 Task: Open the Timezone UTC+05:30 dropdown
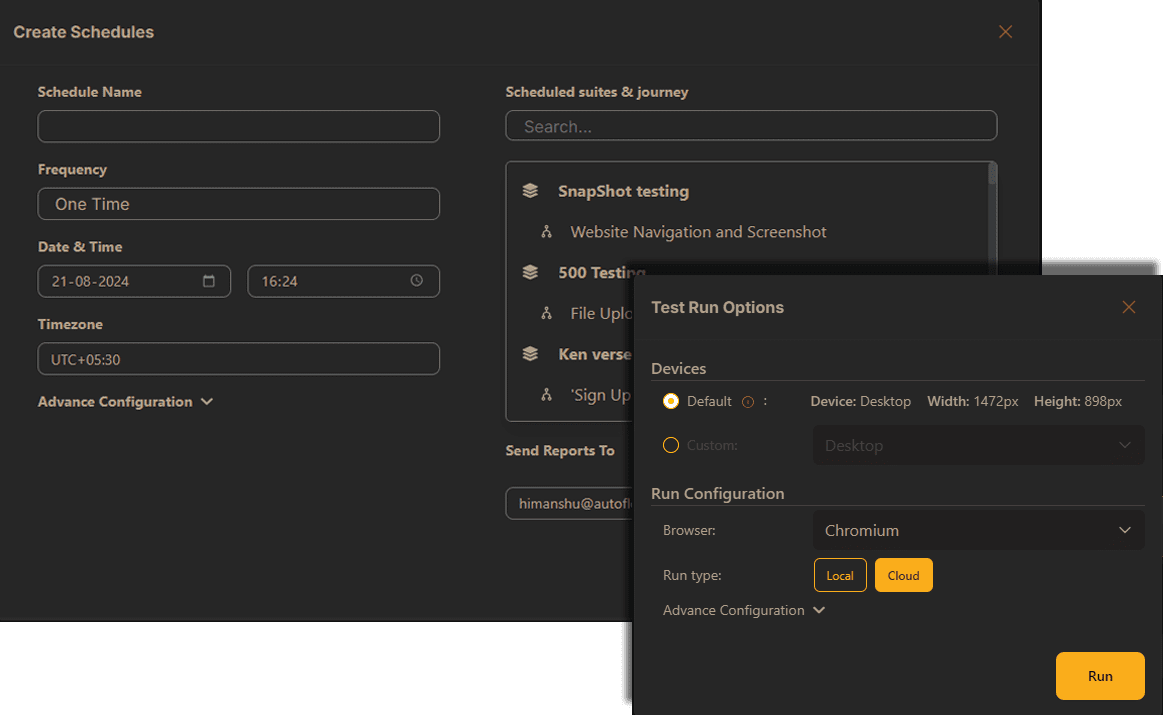(x=239, y=359)
